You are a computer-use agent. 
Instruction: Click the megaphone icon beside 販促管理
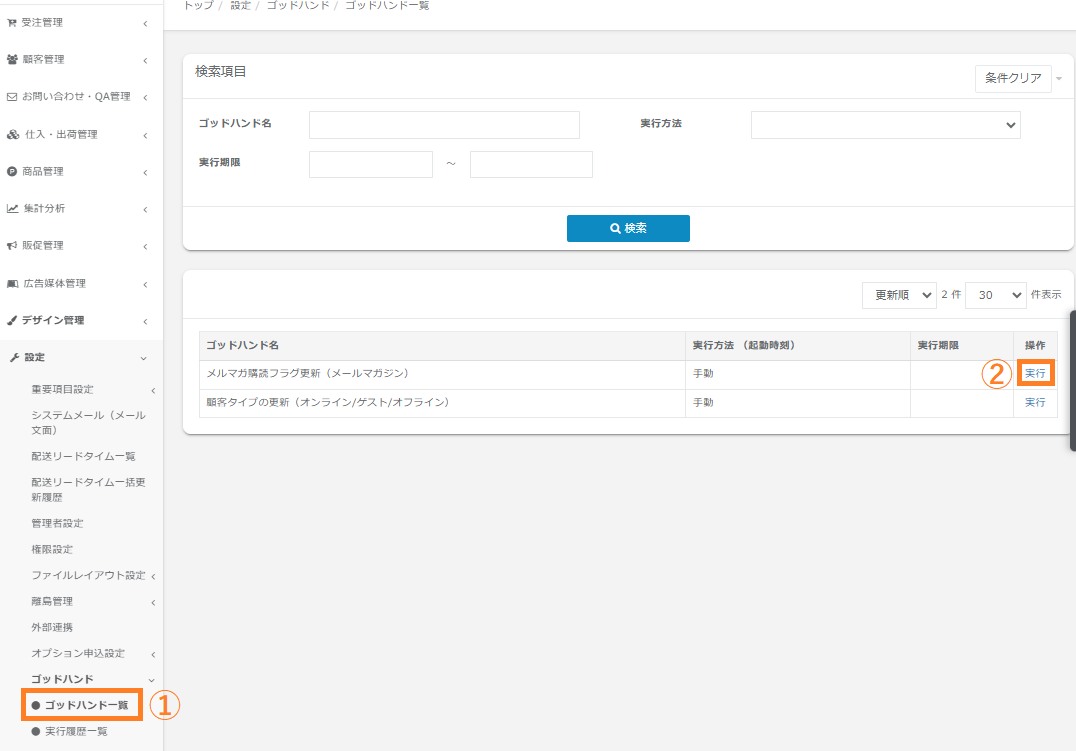[x=12, y=246]
